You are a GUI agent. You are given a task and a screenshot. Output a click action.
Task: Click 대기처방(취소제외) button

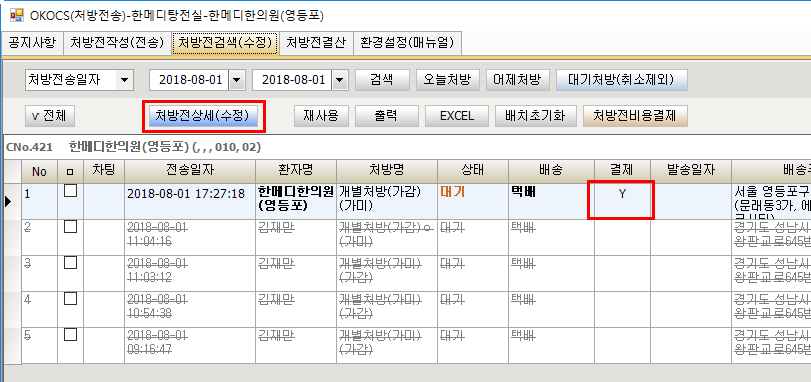pyautogui.click(x=622, y=80)
